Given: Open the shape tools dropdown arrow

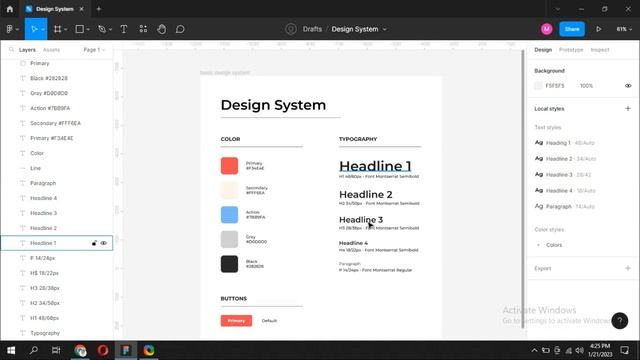Looking at the screenshot, I should pos(88,29).
